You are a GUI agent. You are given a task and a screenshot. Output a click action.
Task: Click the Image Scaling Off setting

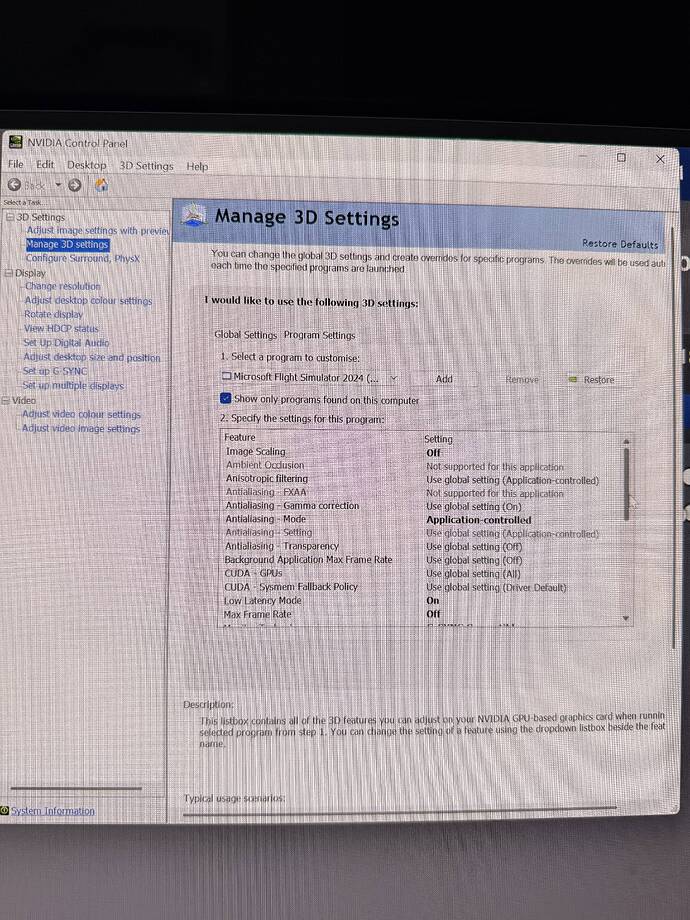pyautogui.click(x=433, y=453)
